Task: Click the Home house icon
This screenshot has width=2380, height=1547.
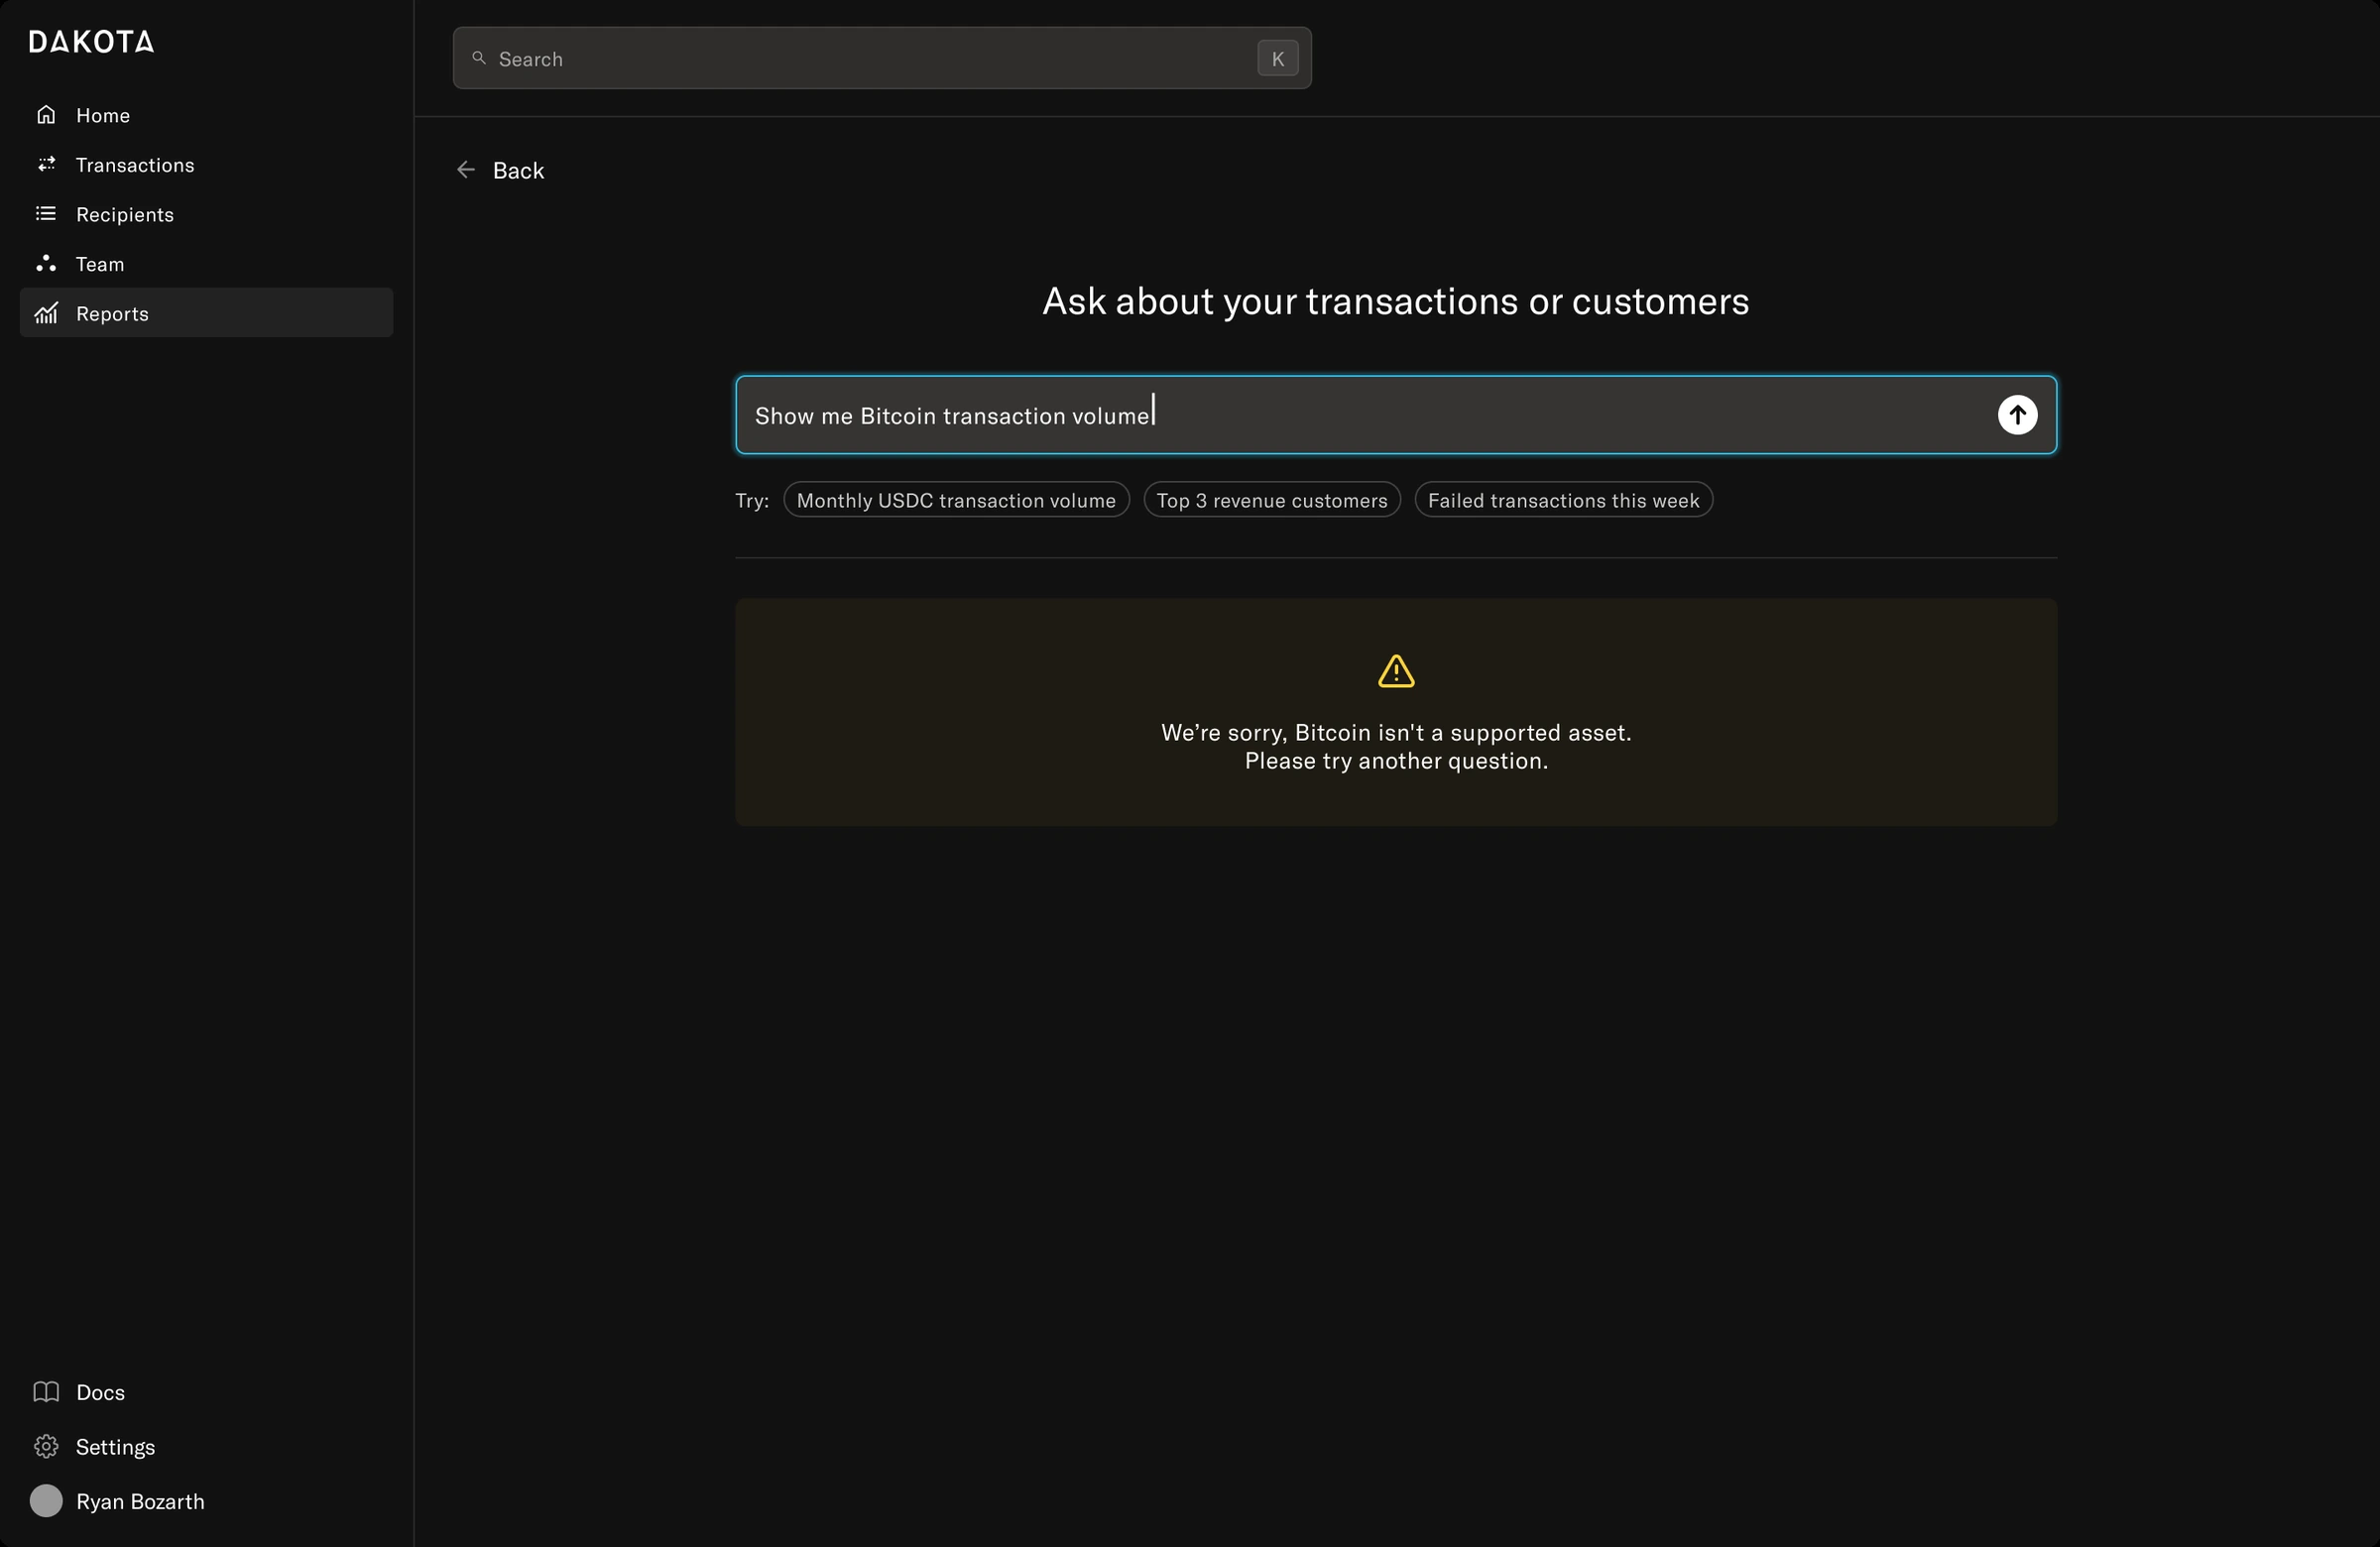Action: coord(46,115)
